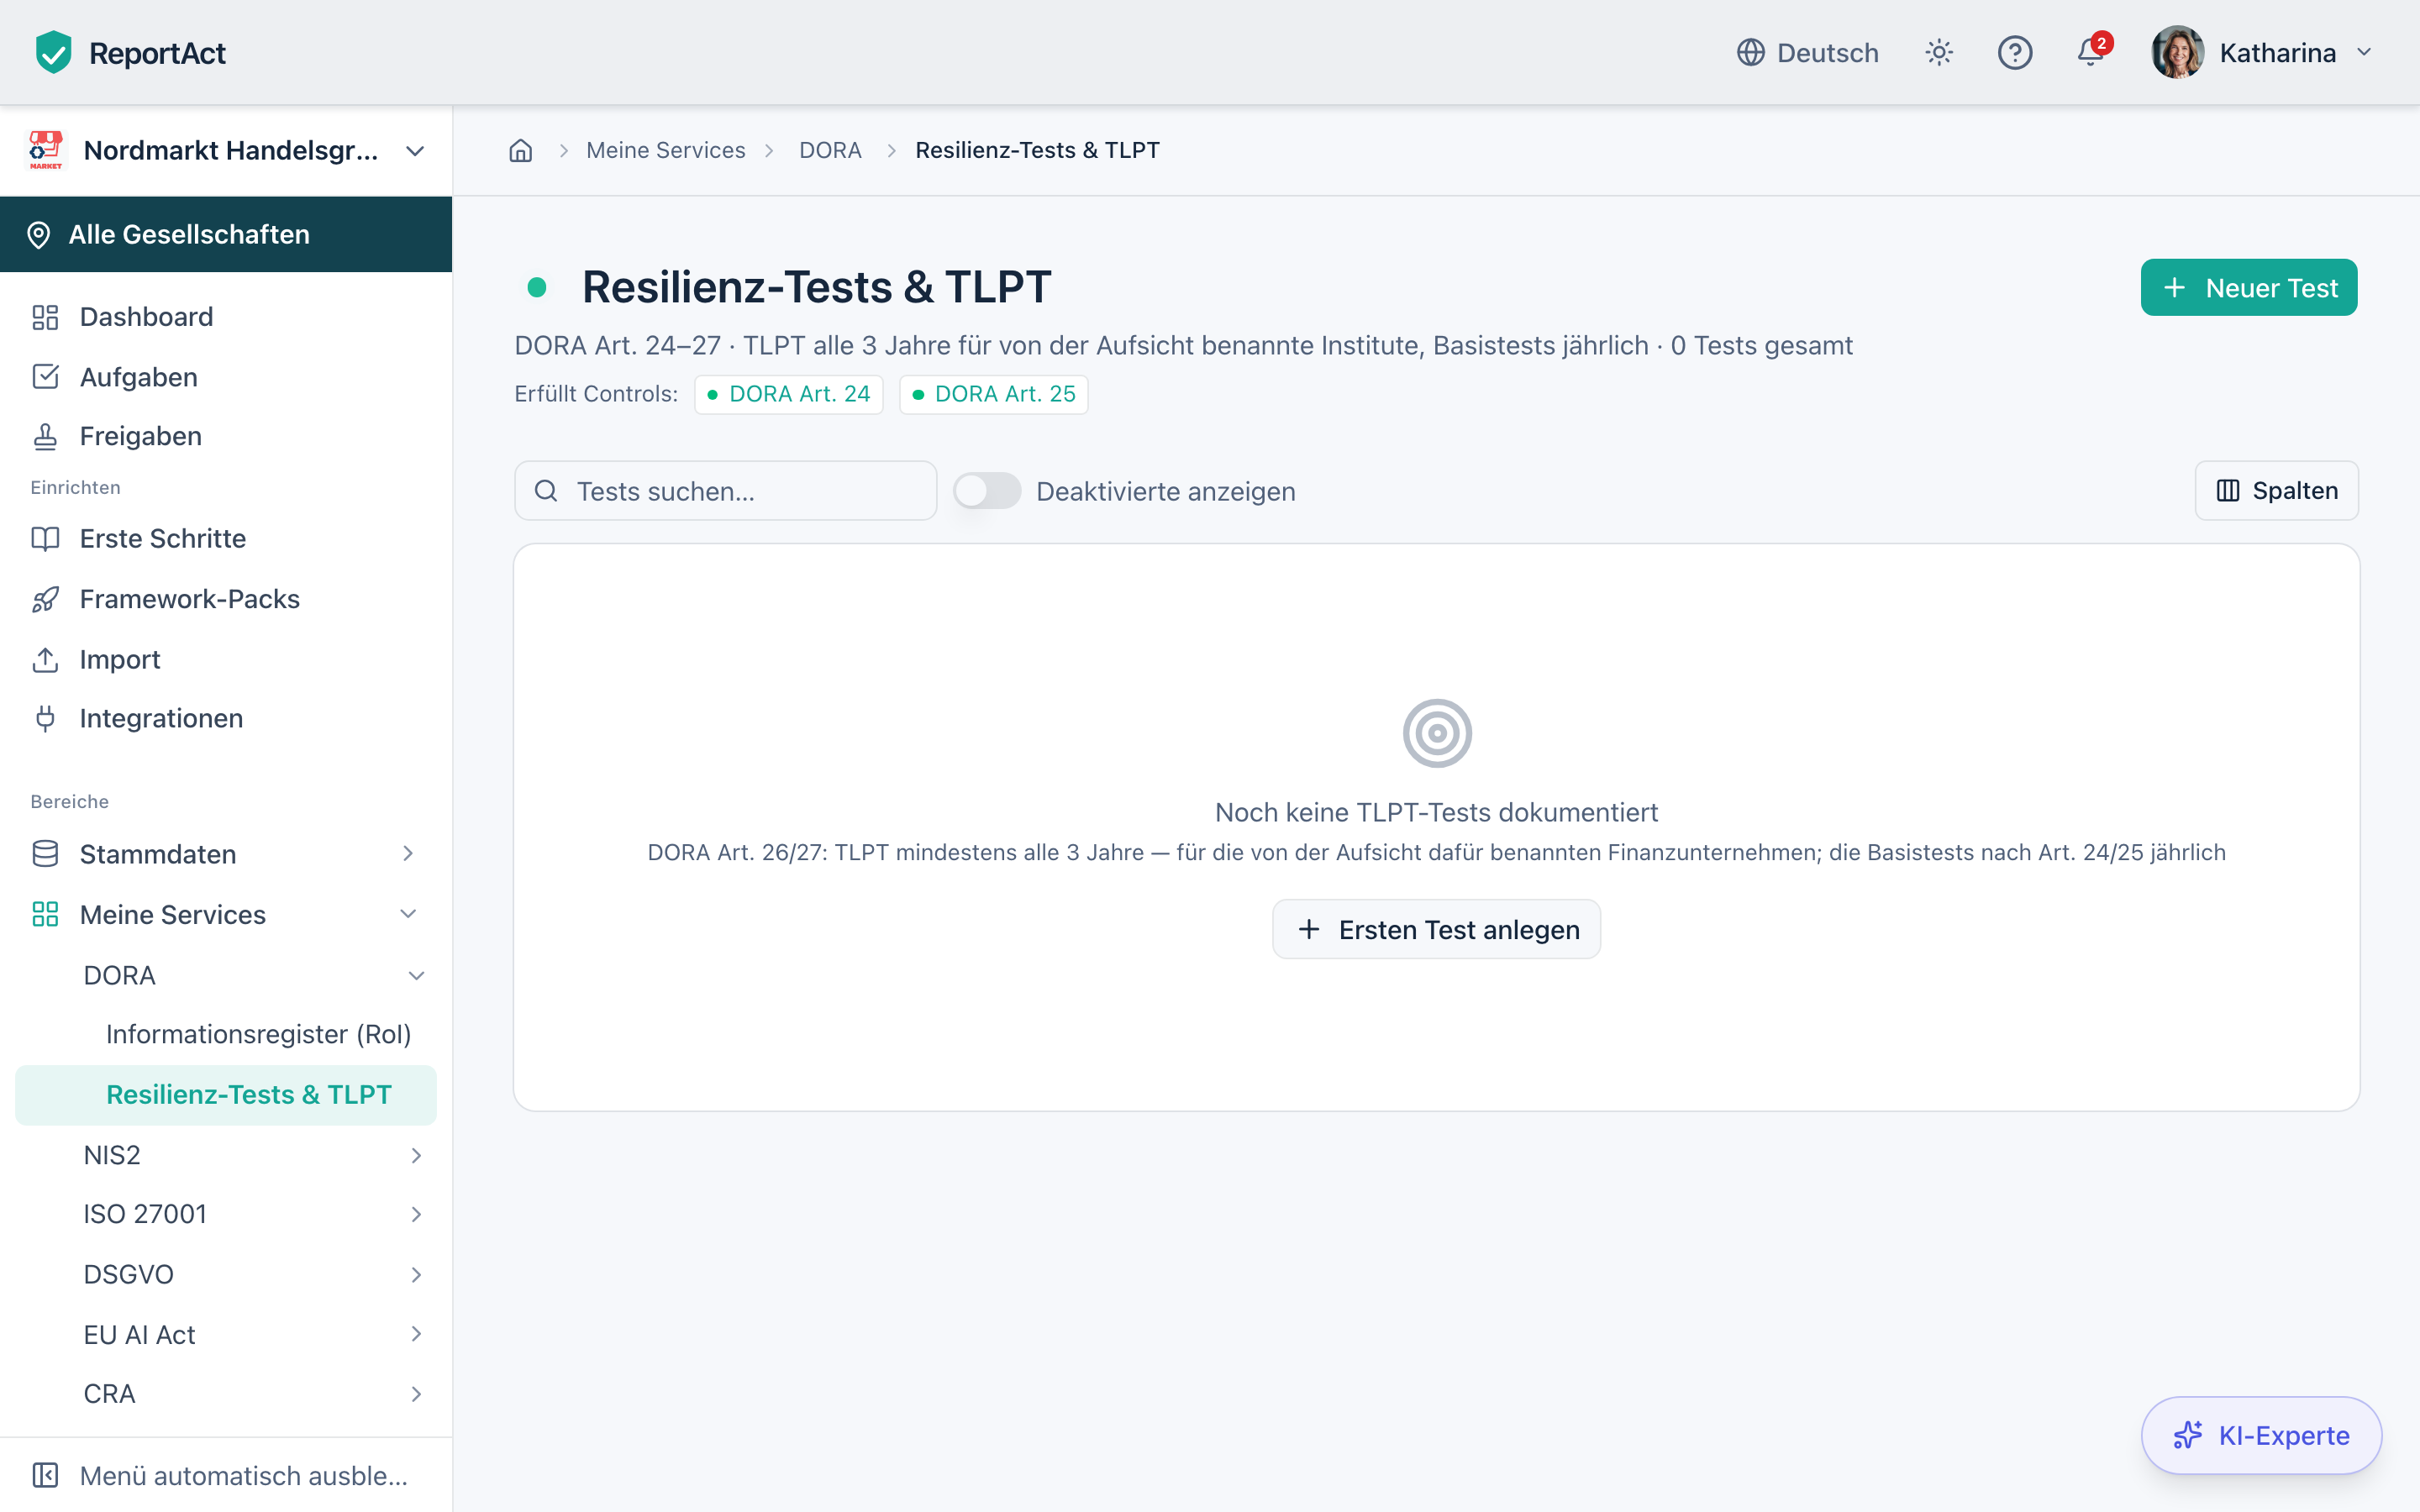Viewport: 2420px width, 1512px height.
Task: Open Meine Services breadcrumb link
Action: point(665,150)
